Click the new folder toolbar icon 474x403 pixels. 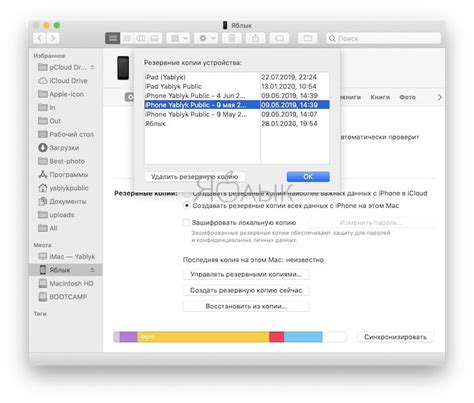[307, 38]
